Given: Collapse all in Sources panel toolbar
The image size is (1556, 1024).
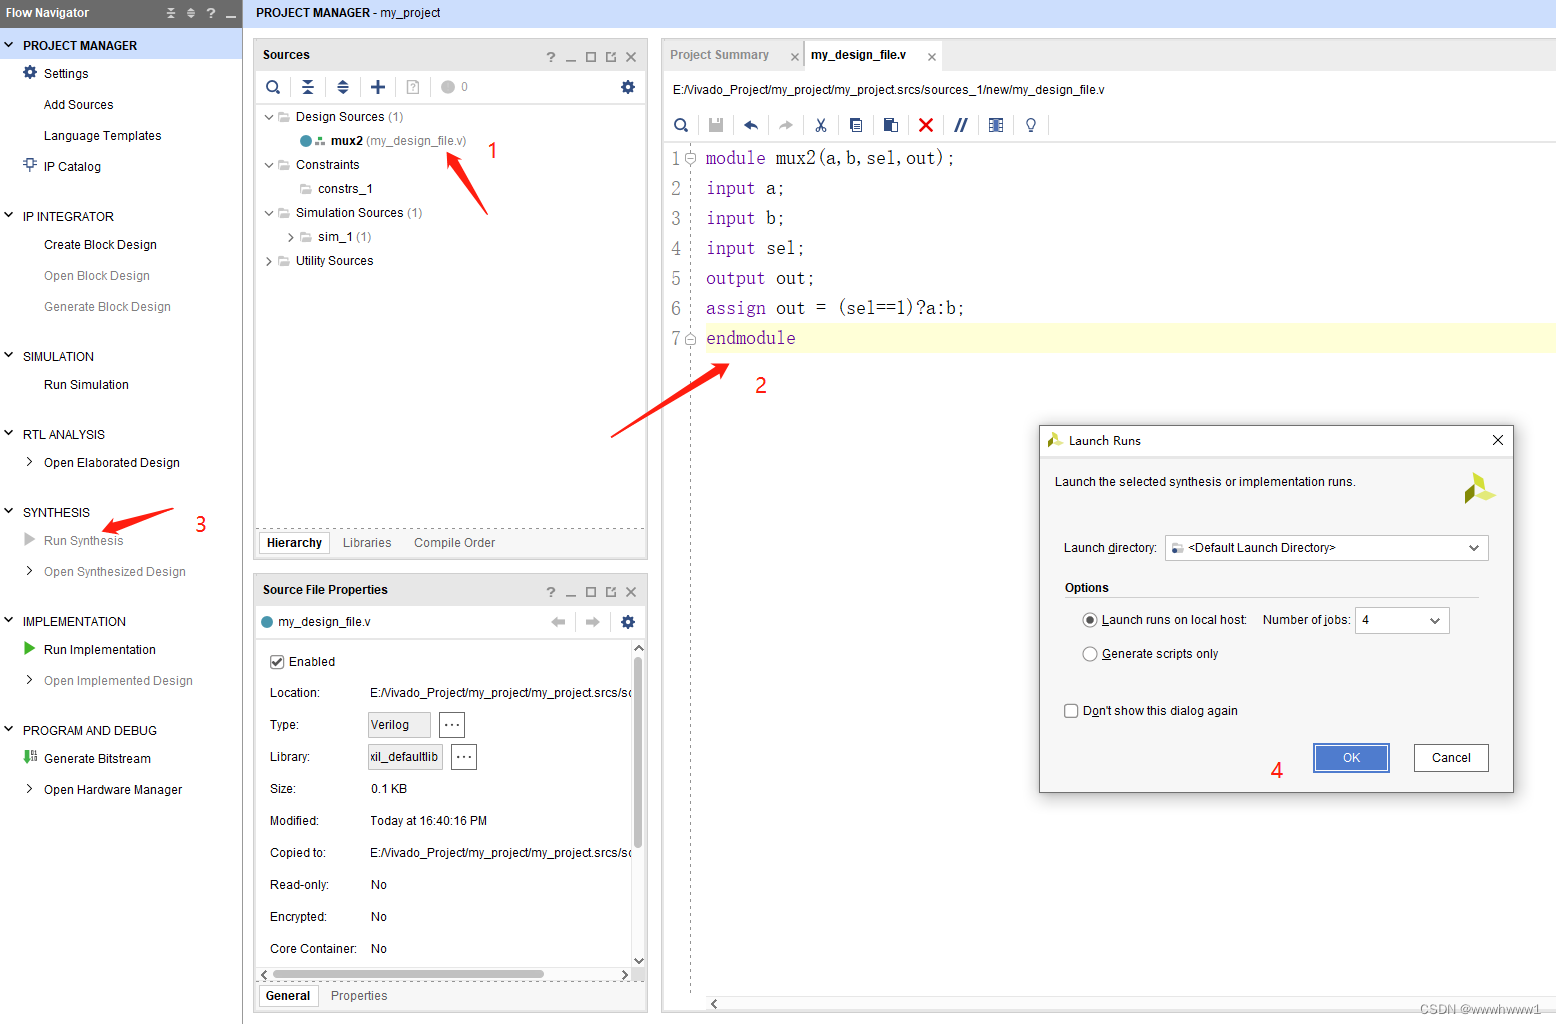Looking at the screenshot, I should (308, 87).
